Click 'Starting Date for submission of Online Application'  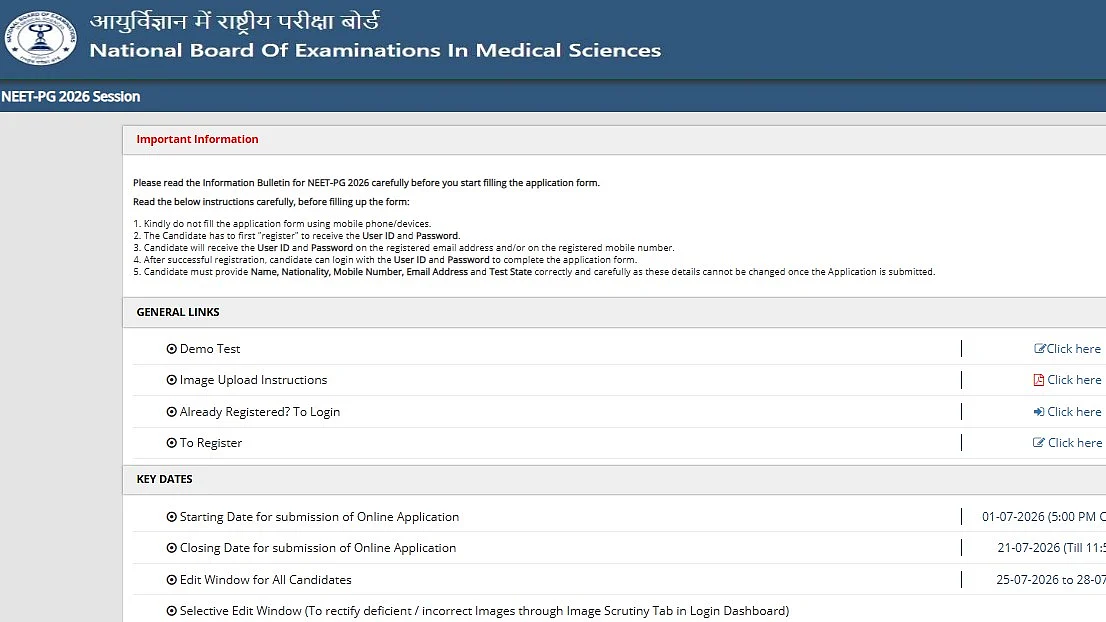(x=320, y=517)
